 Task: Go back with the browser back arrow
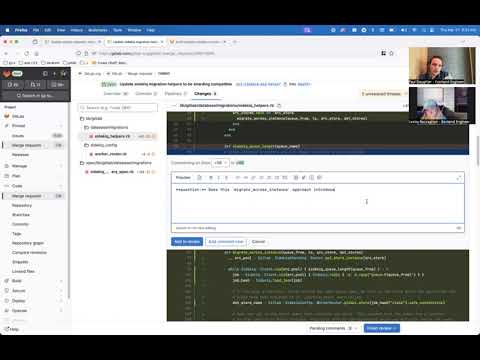pyautogui.click(x=6, y=53)
